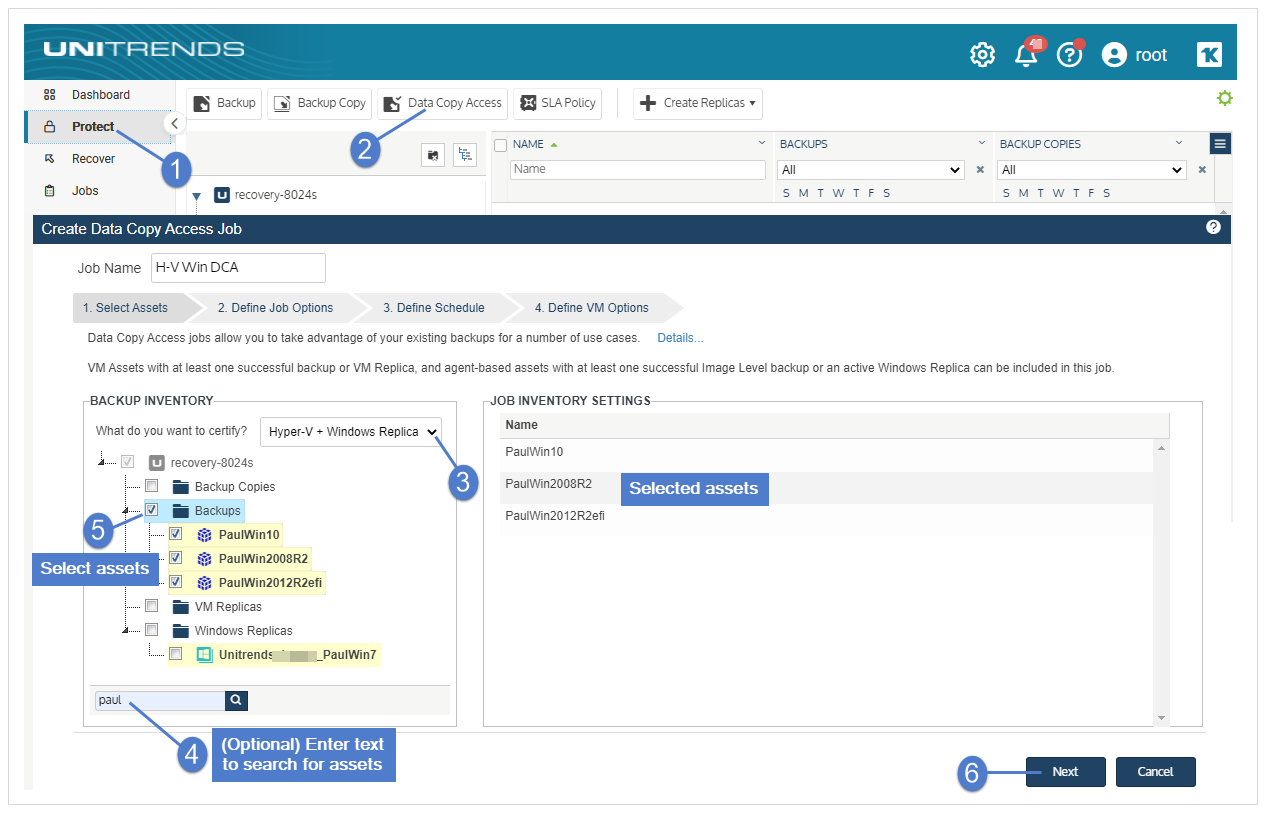This screenshot has width=1280, height=824.
Task: Click the Name filter field in the table
Action: (638, 170)
